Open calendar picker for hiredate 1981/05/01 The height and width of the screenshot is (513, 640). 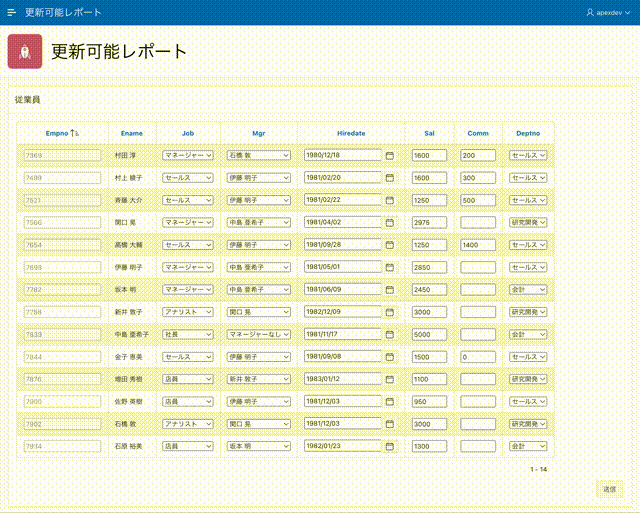(x=390, y=267)
